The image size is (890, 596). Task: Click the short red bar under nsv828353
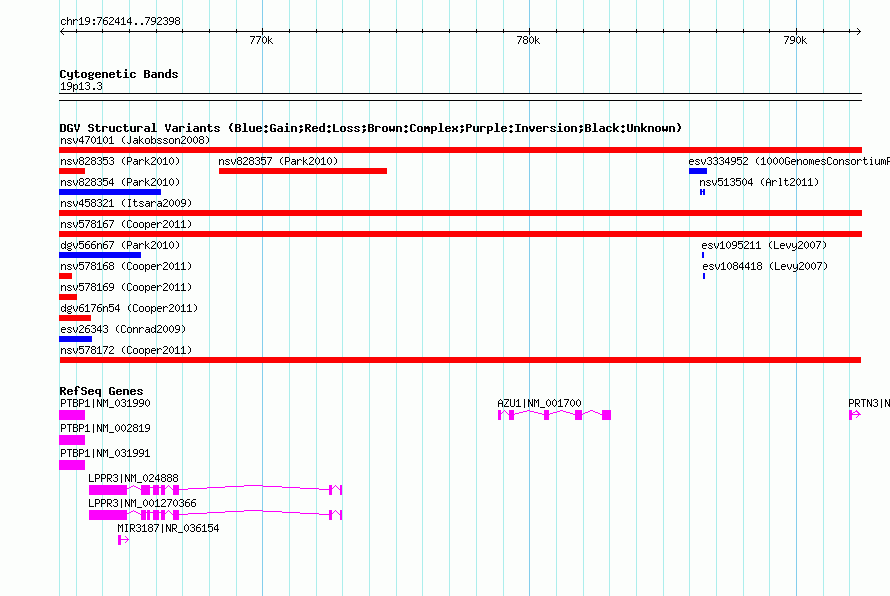coord(72,171)
